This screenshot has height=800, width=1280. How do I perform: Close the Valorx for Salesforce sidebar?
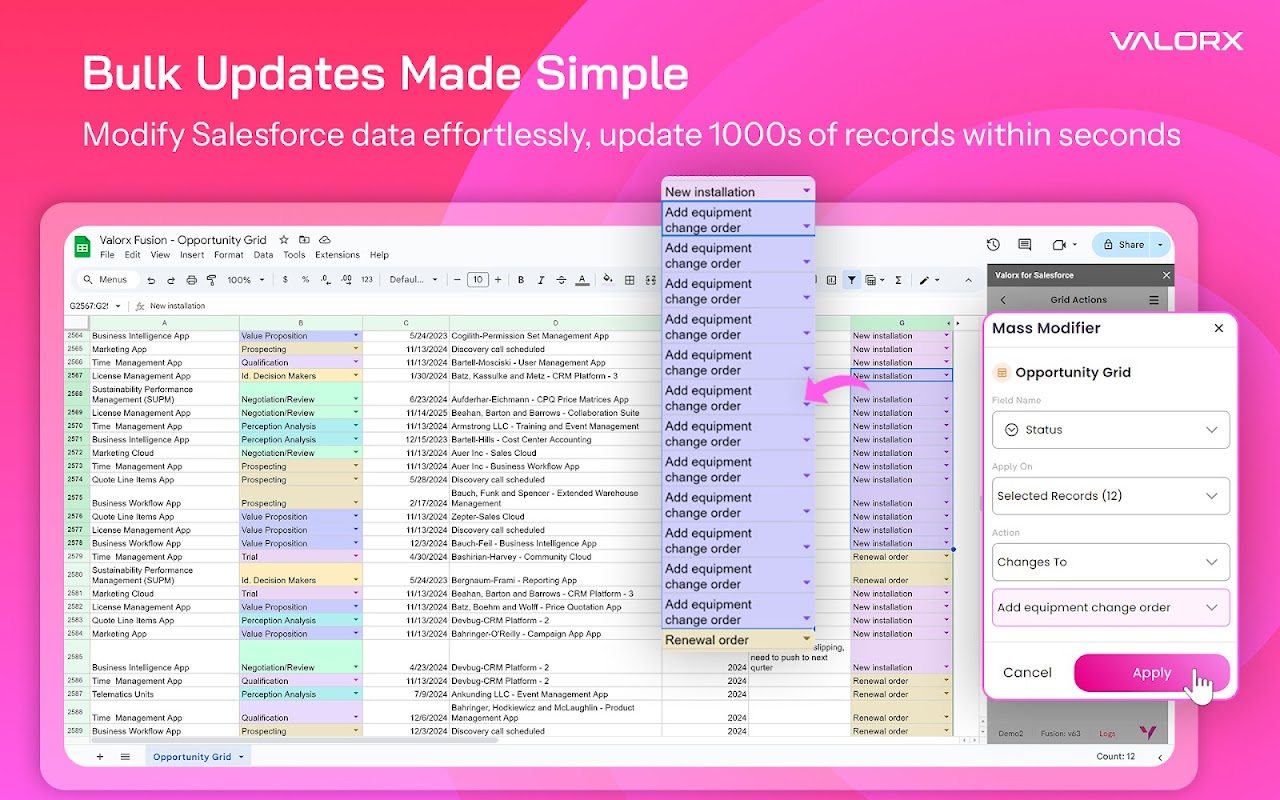pyautogui.click(x=1166, y=275)
